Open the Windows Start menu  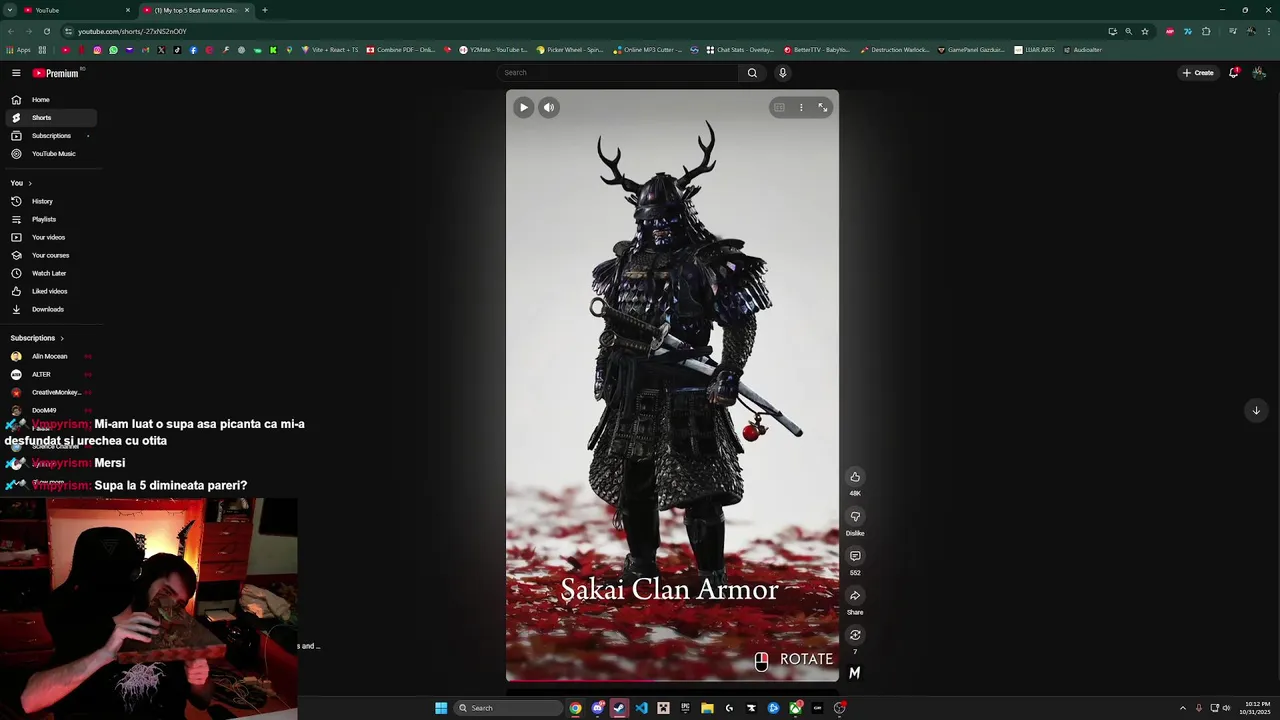click(441, 708)
